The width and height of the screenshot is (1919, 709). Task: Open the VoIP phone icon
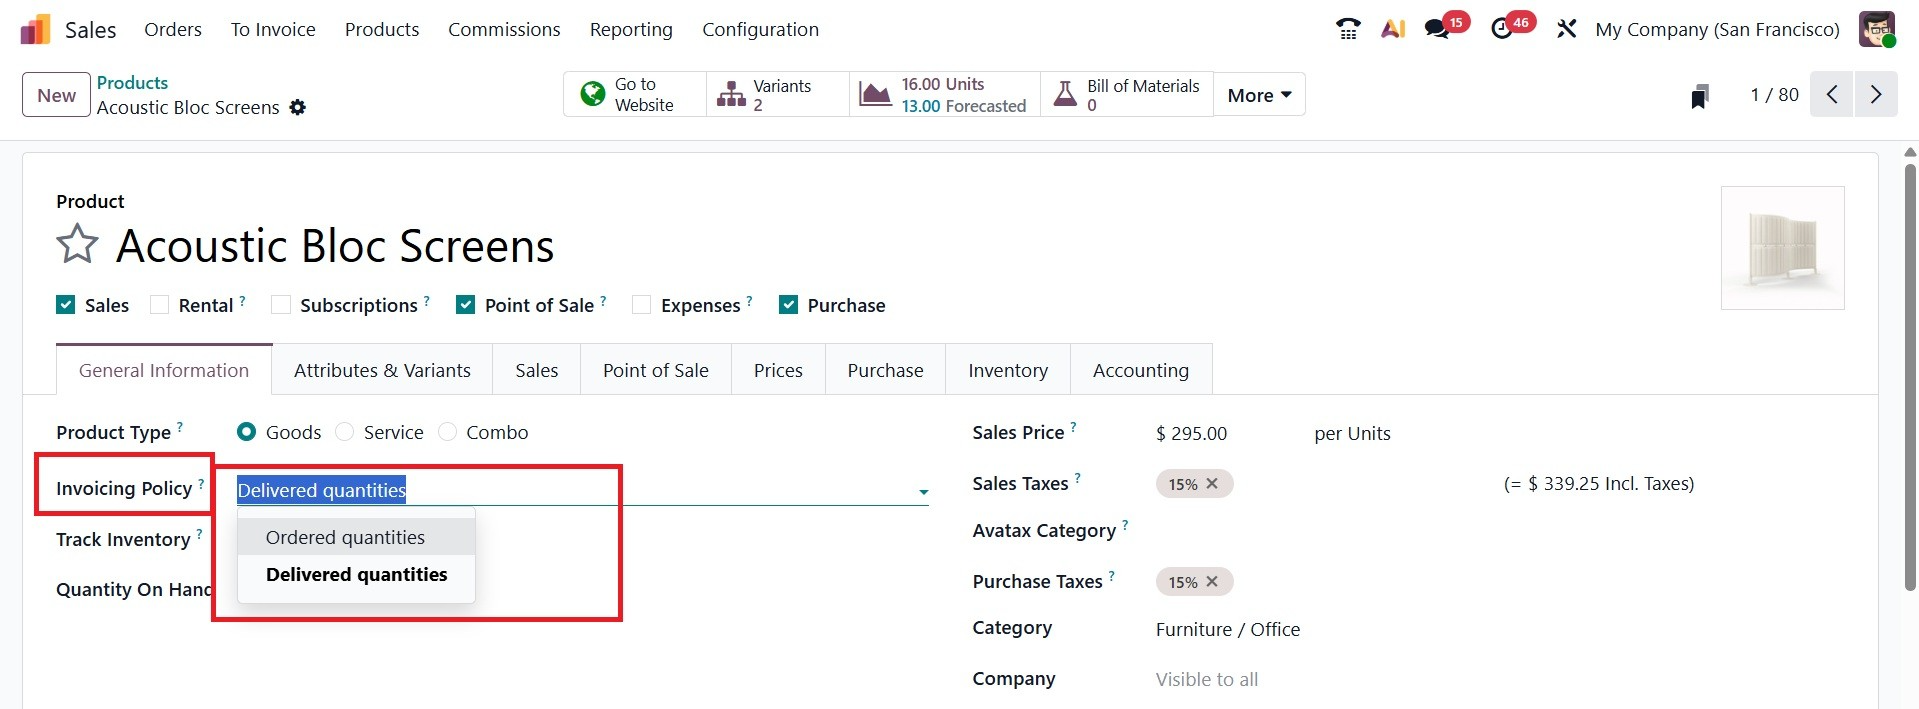coord(1348,29)
